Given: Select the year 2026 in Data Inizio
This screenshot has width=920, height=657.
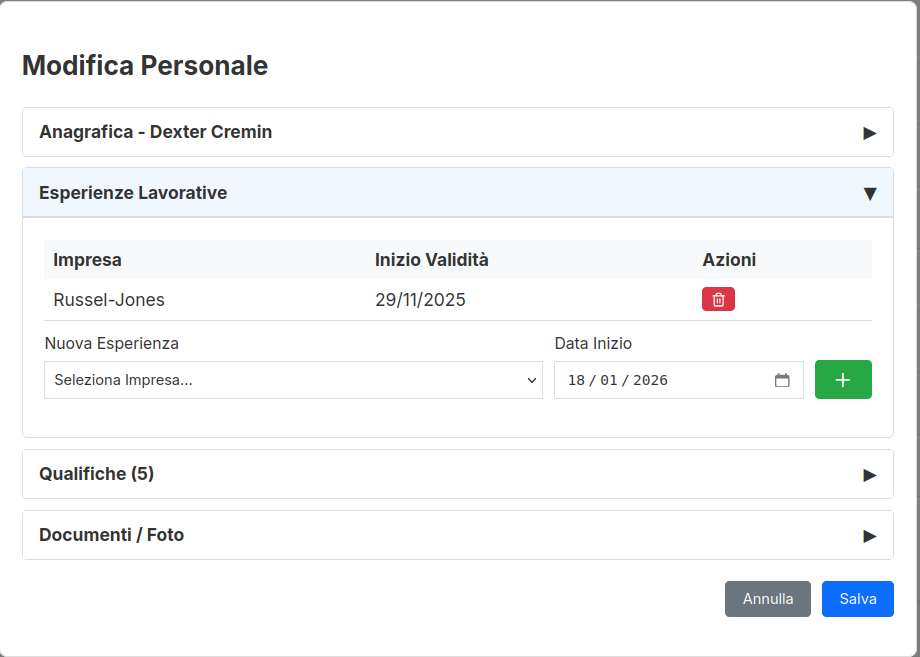Looking at the screenshot, I should 650,380.
